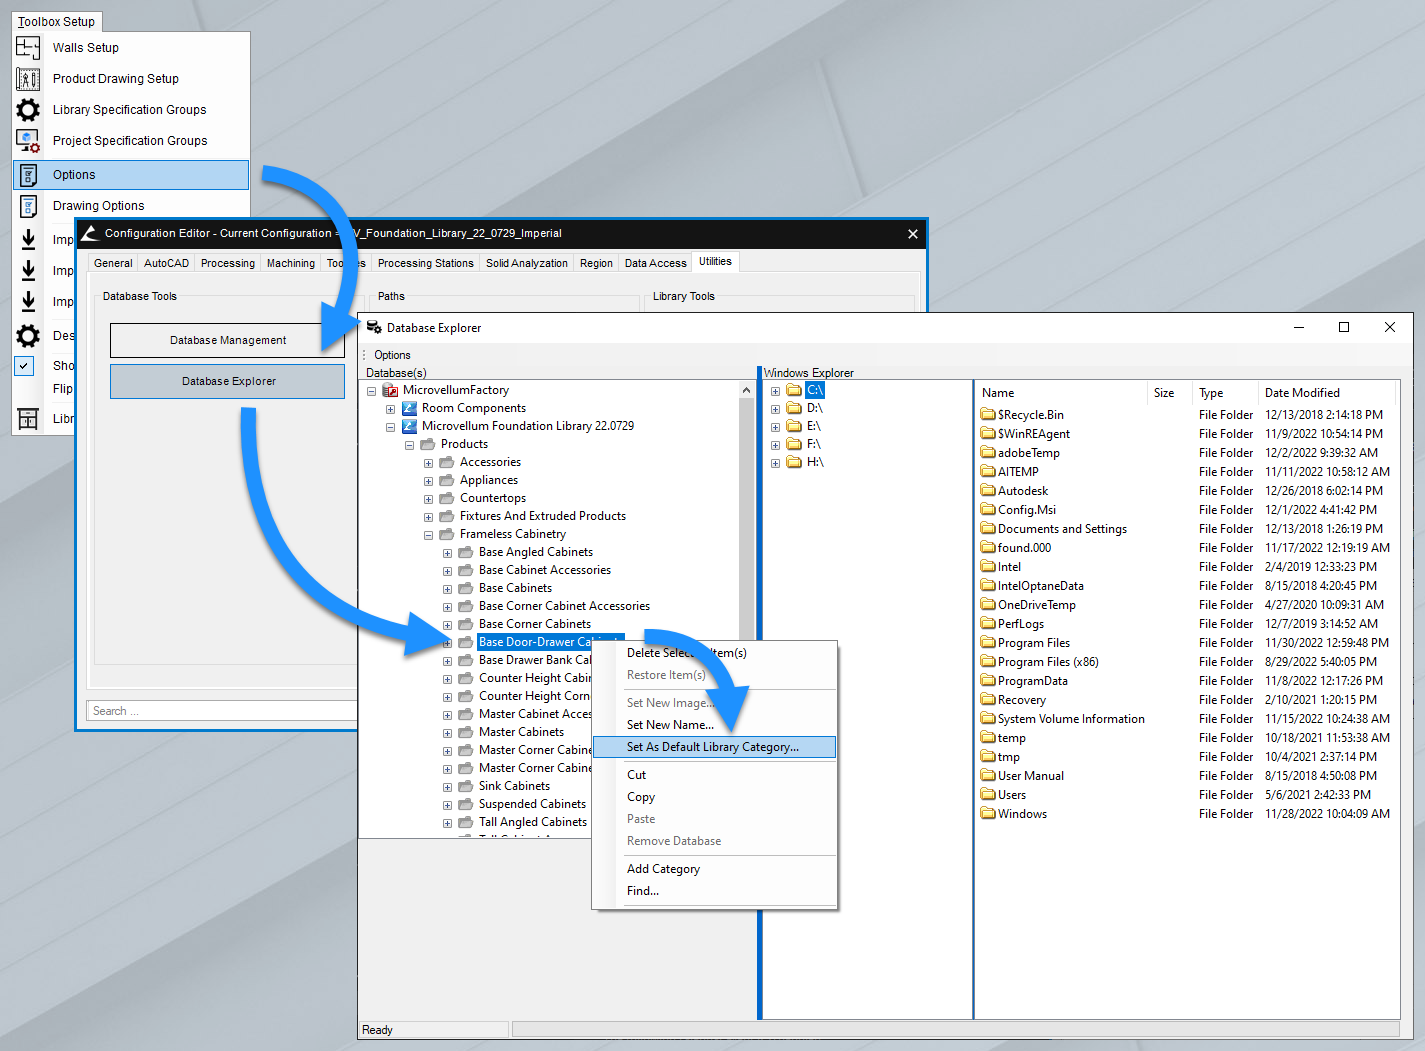Collapse the Microvellum Foundation Library node

(x=391, y=427)
